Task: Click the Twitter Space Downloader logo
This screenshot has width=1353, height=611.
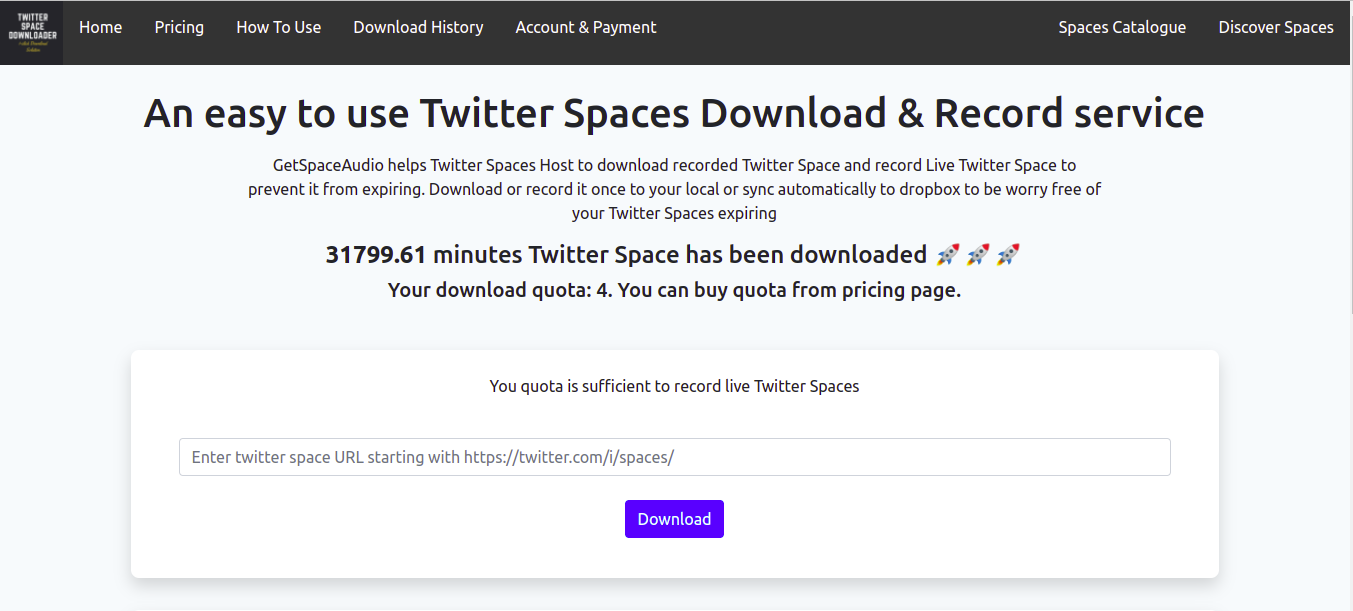Action: [x=34, y=33]
